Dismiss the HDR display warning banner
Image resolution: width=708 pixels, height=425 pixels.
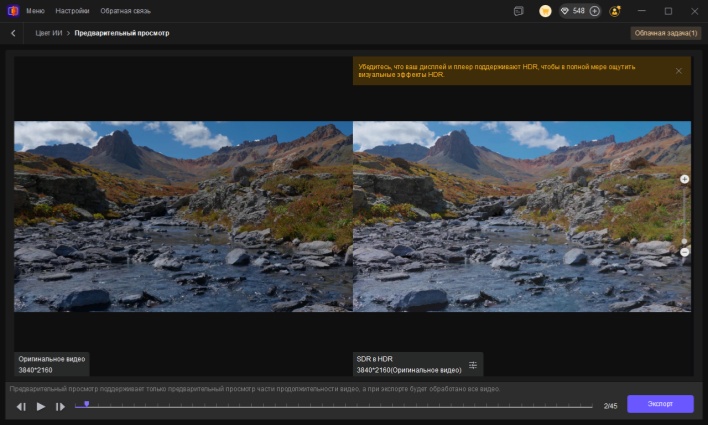tap(678, 71)
